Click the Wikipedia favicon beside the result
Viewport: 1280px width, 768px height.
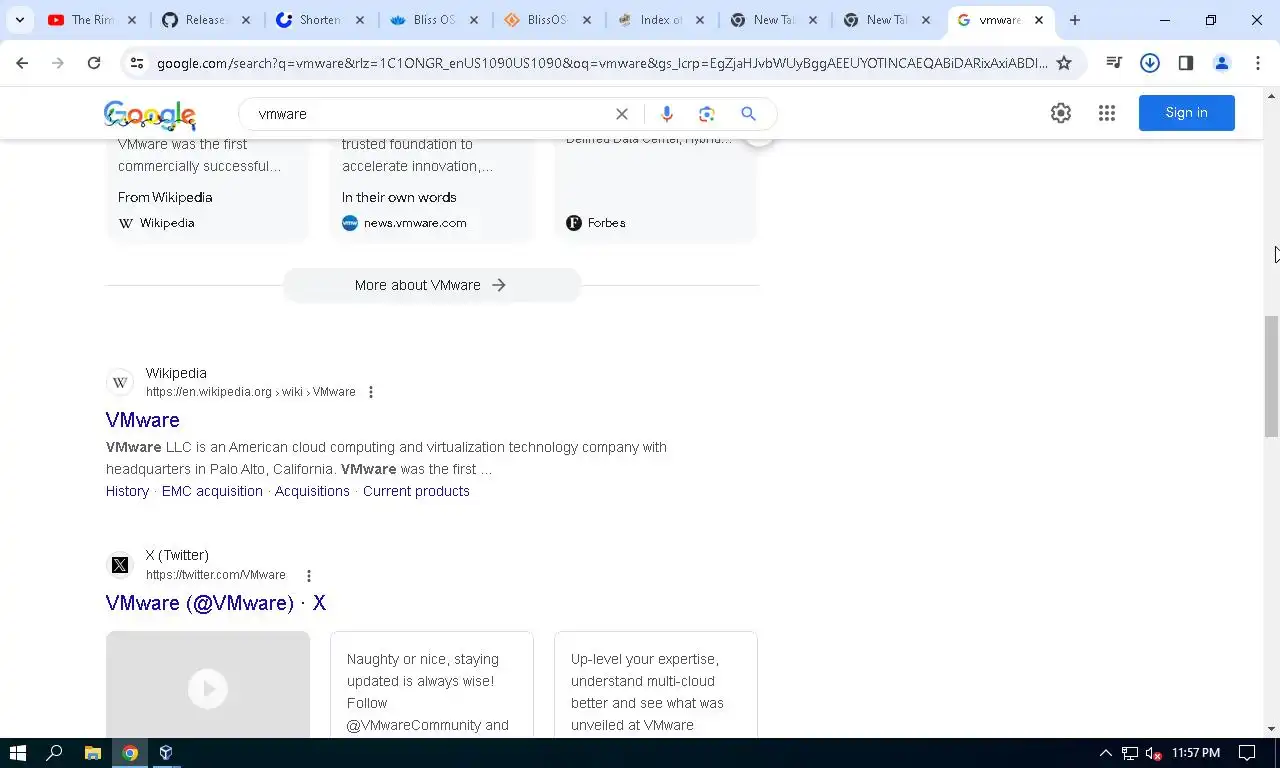120,382
